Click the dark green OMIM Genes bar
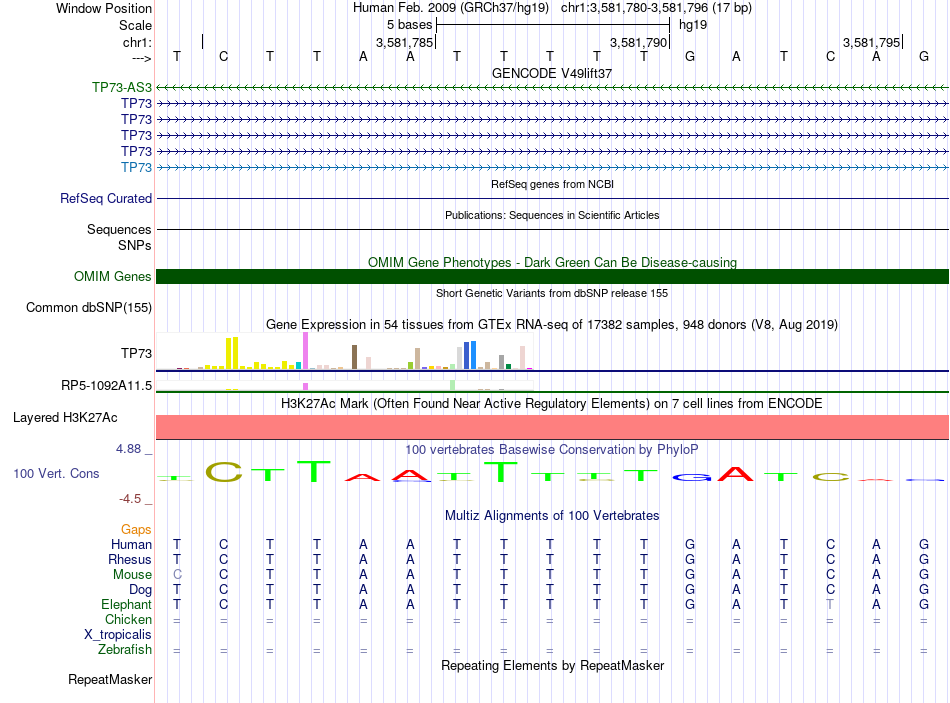The image size is (950, 703). 552,276
